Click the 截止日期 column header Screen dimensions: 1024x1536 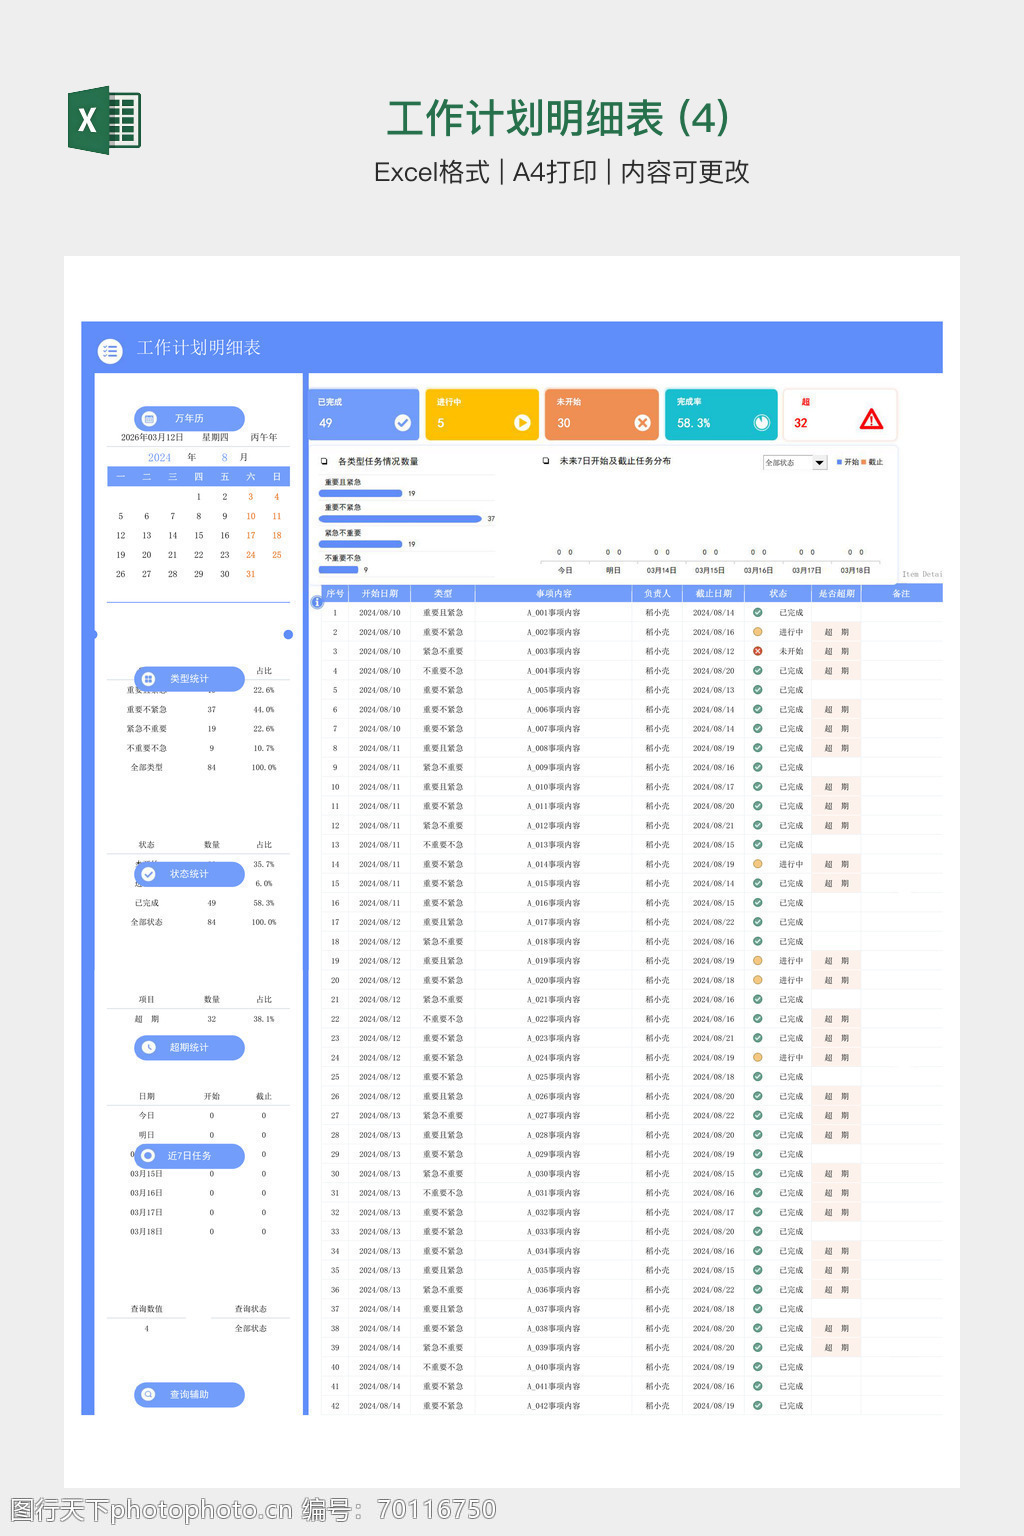coord(713,594)
